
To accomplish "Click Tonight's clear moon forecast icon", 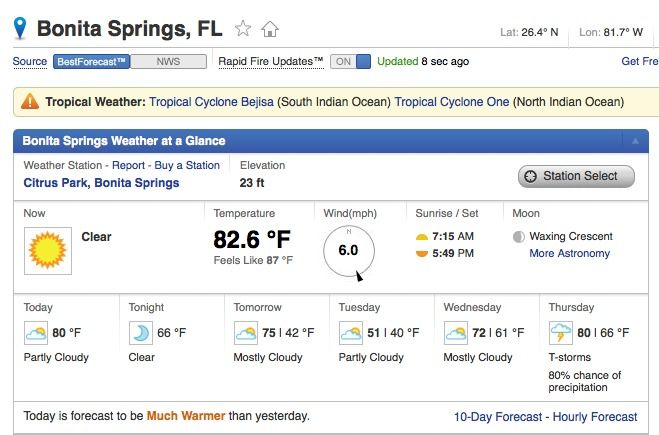I will (x=140, y=332).
